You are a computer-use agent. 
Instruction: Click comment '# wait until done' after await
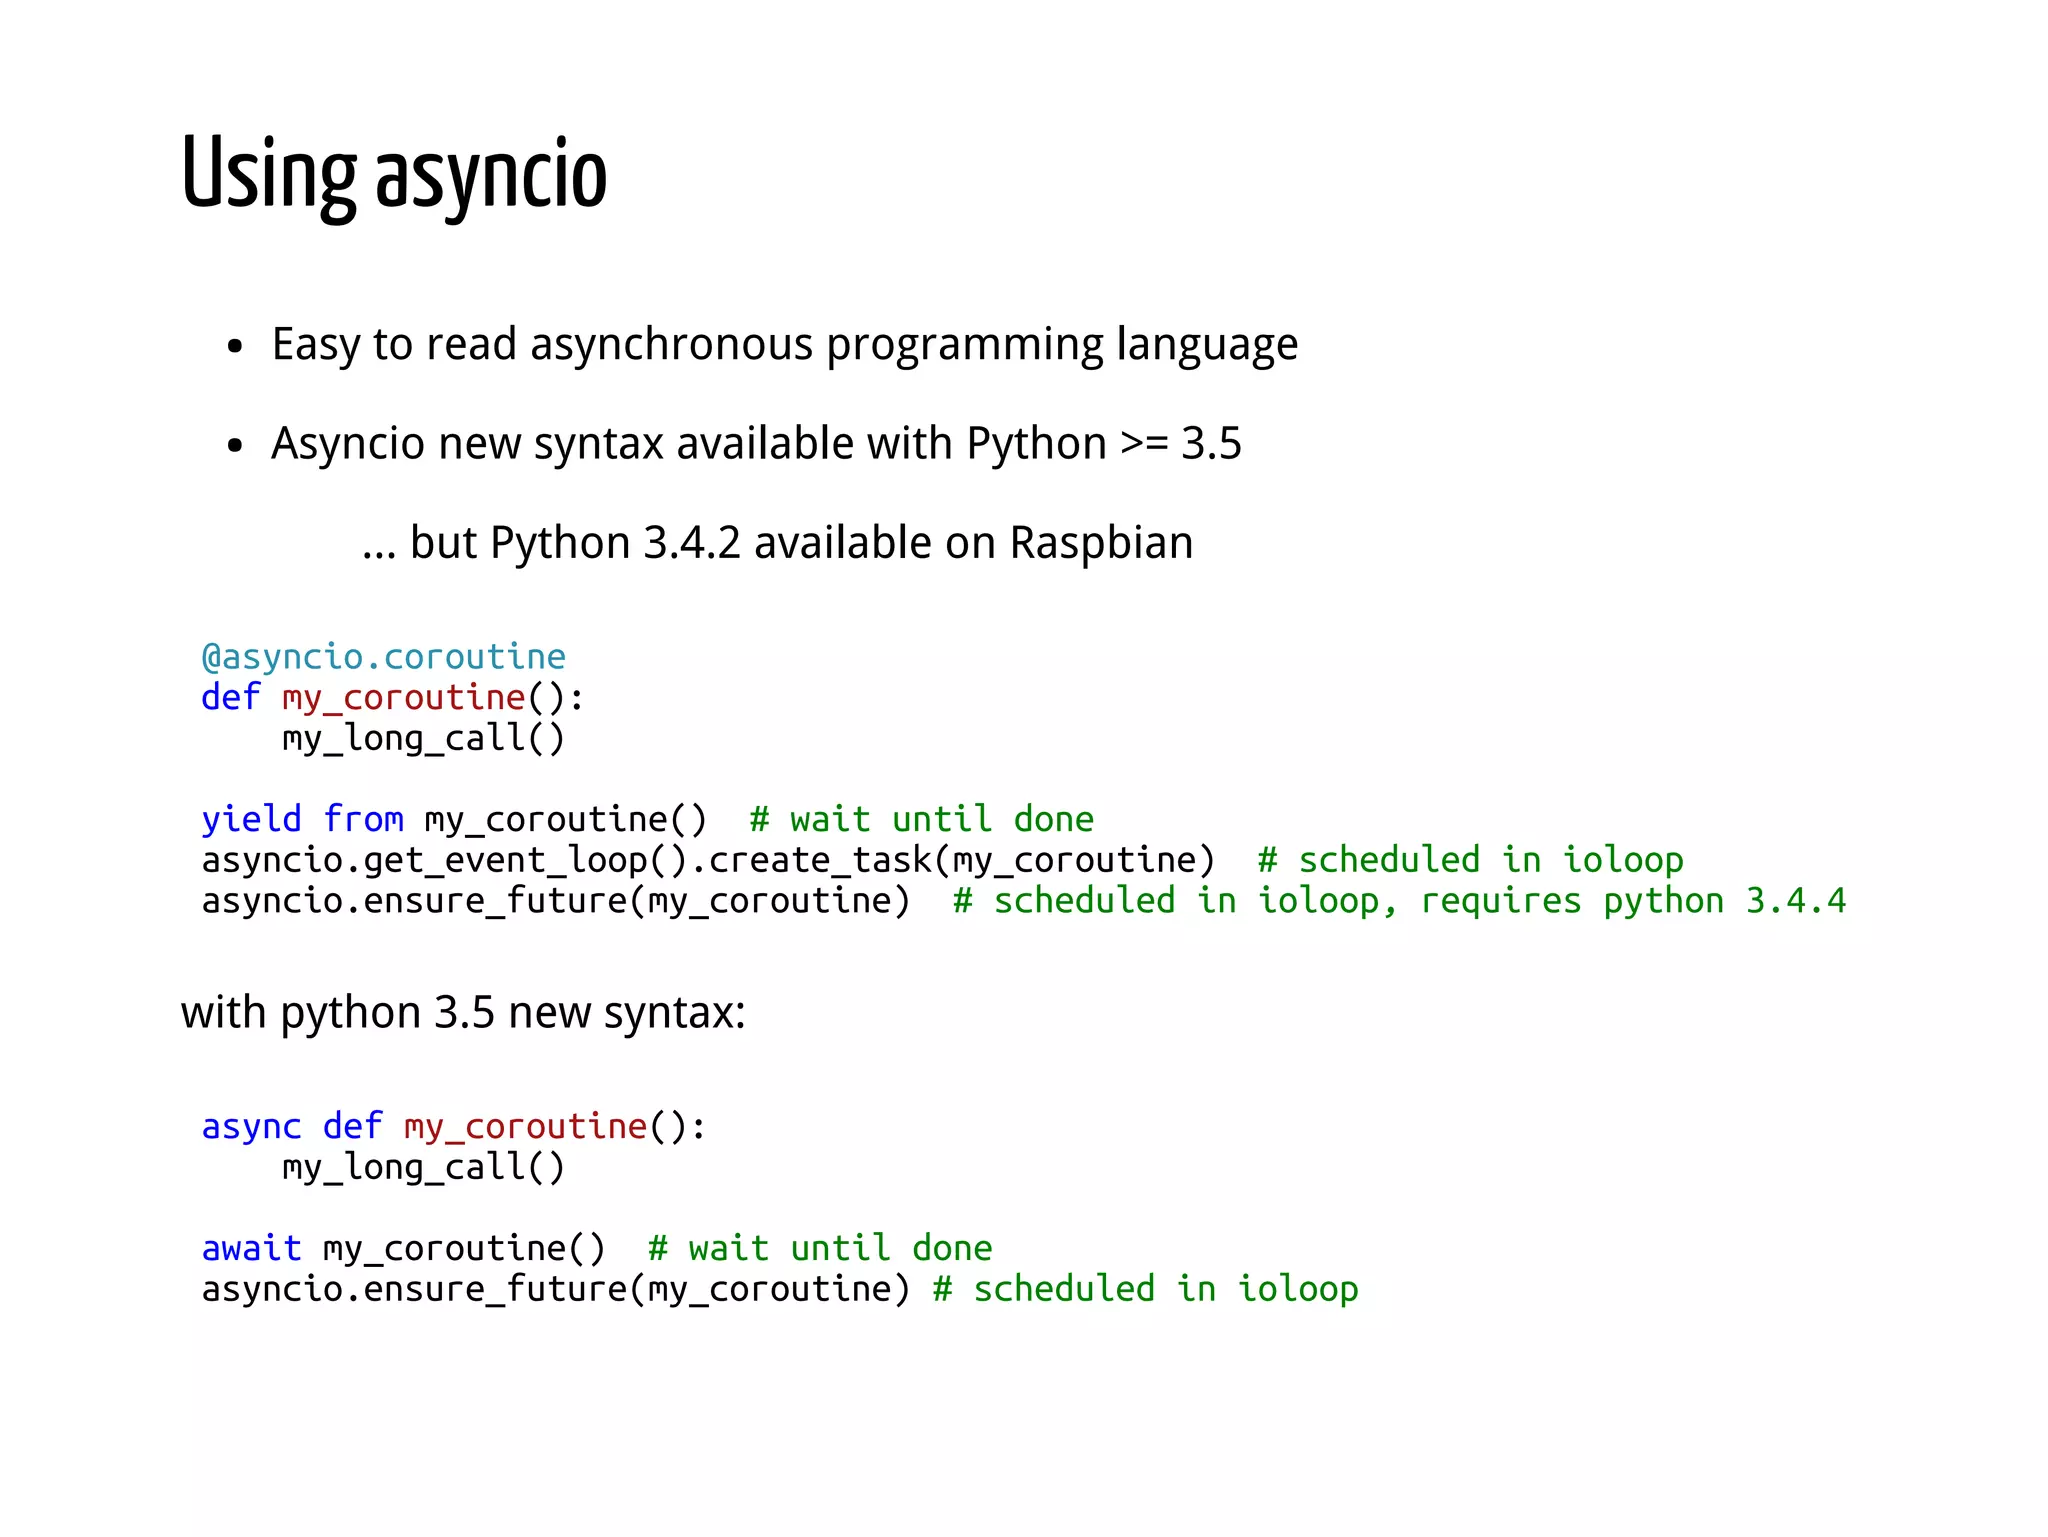click(x=820, y=1249)
